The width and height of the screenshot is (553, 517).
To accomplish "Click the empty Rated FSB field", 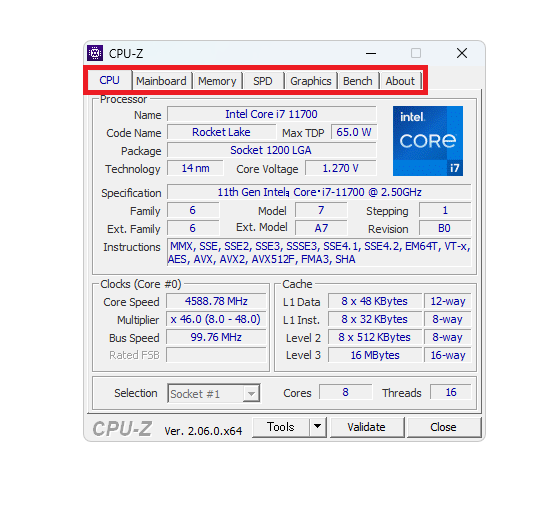I will pos(216,355).
